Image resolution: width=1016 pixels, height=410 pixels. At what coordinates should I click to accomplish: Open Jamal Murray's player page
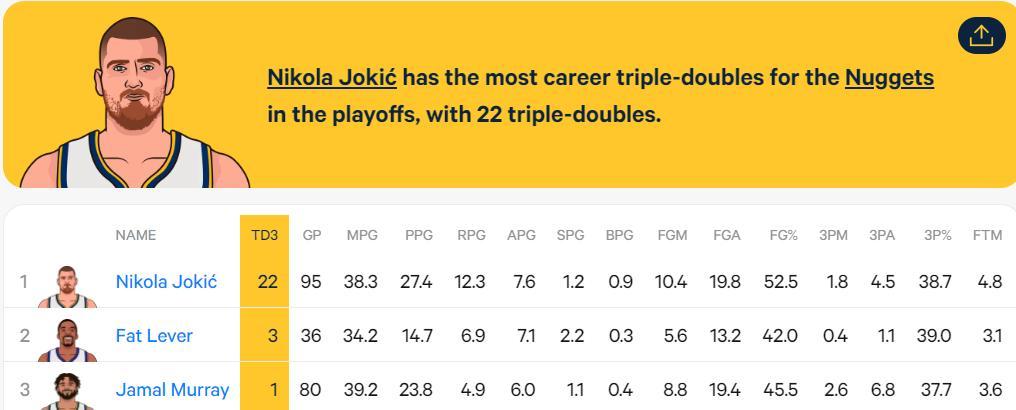[x=172, y=390]
